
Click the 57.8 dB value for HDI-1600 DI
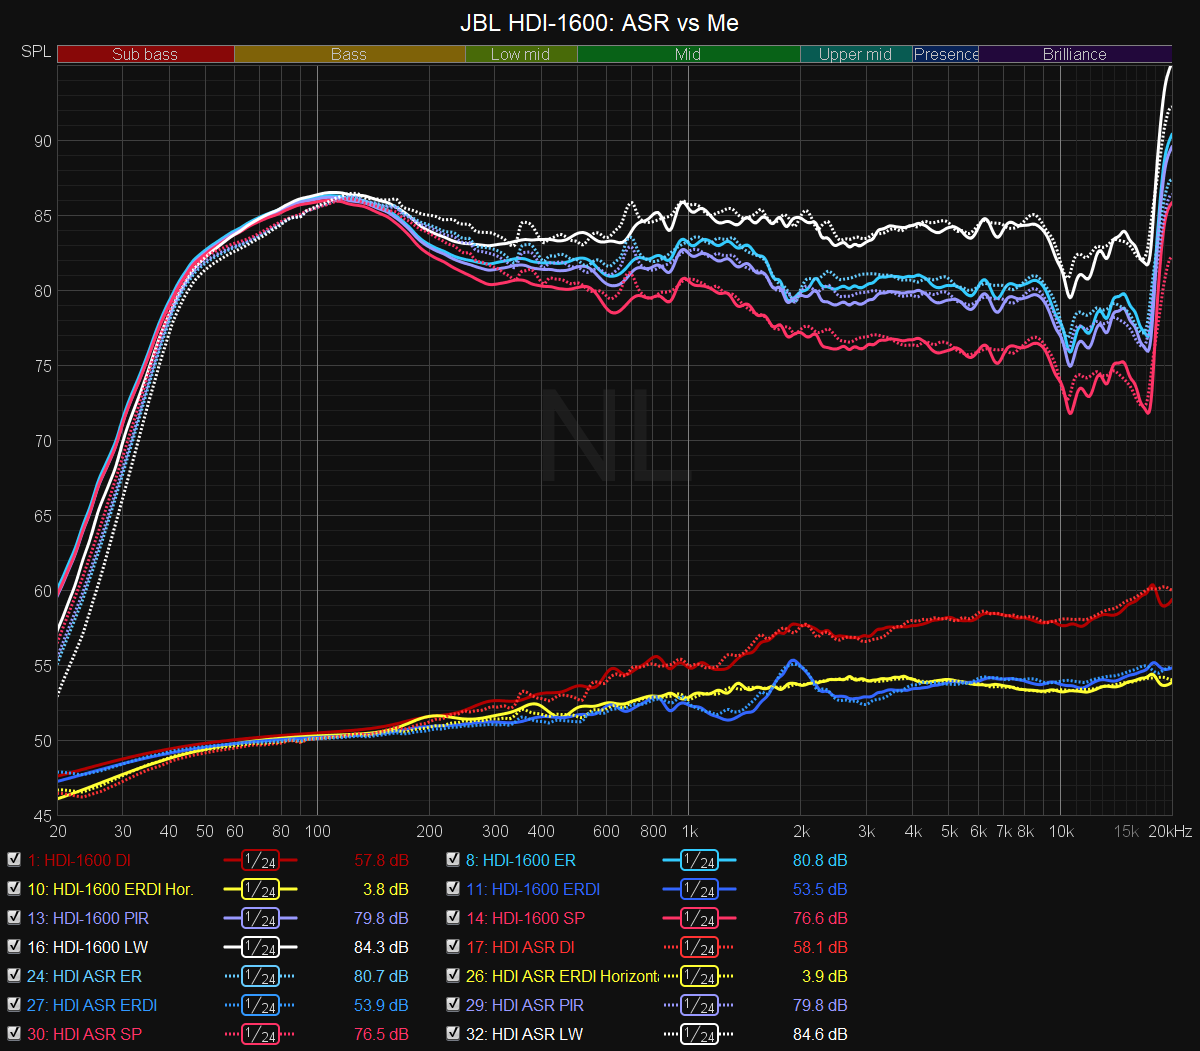[382, 860]
